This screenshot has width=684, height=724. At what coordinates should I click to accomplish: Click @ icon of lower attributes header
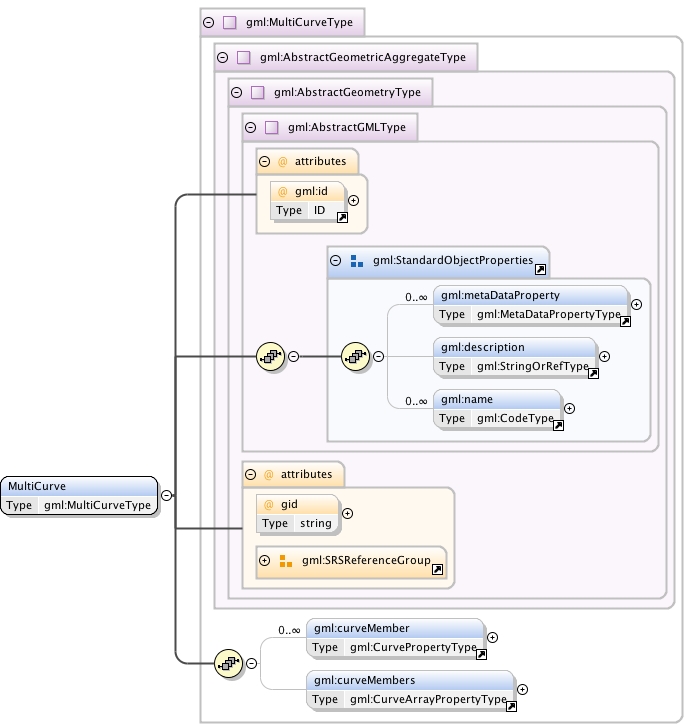[x=269, y=475]
